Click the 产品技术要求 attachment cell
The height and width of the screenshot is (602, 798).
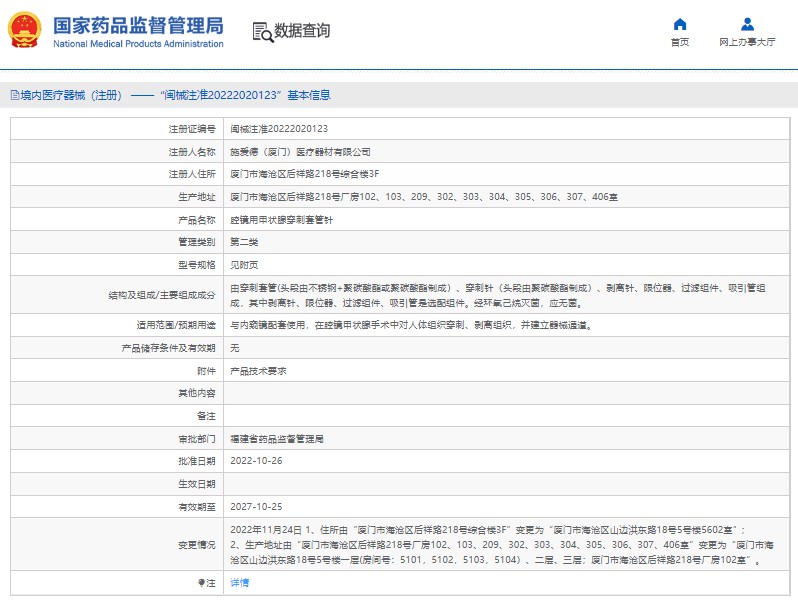pos(258,370)
